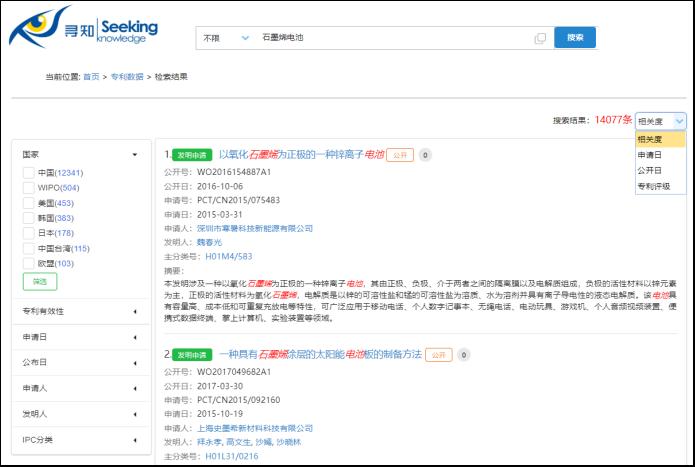Click application number PCT/CN2015/092160
Image resolution: width=695 pixels, height=467 pixels.
click(x=238, y=400)
